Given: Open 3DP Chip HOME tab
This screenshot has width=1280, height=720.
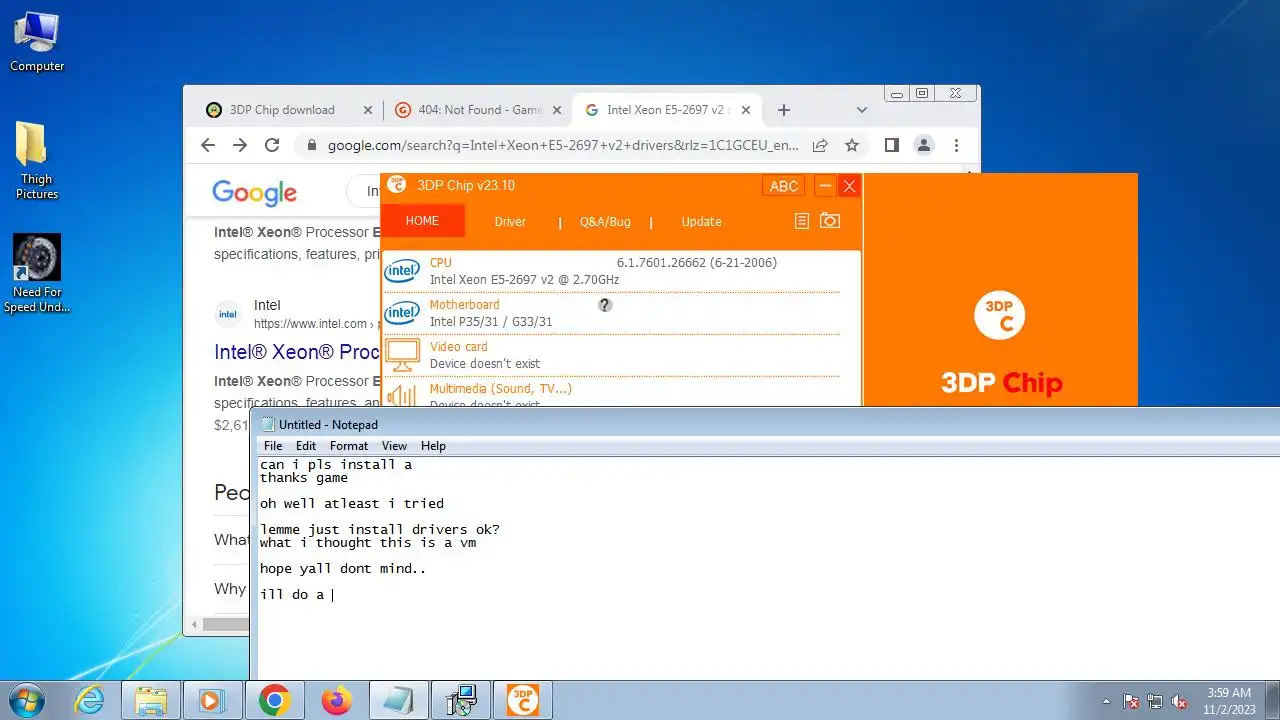Looking at the screenshot, I should 422,221.
